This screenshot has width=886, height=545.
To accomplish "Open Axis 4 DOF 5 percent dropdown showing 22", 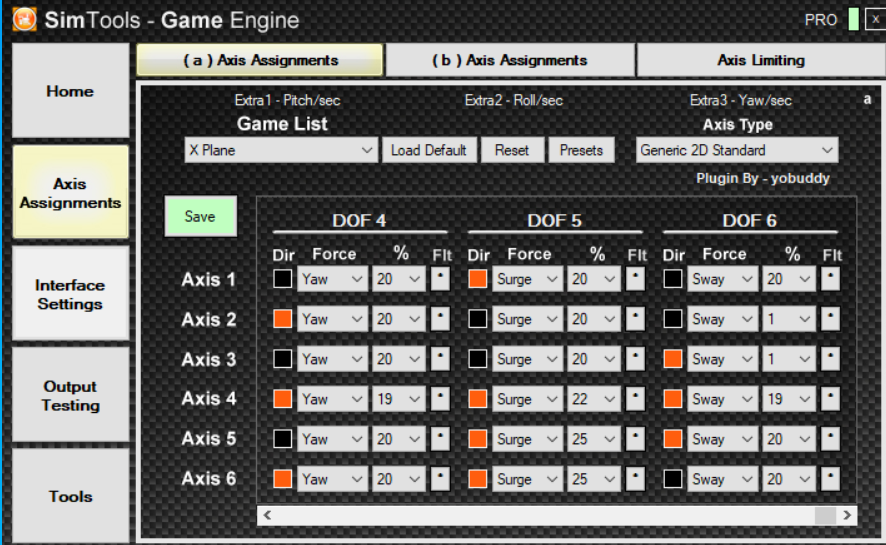I will (x=593, y=399).
